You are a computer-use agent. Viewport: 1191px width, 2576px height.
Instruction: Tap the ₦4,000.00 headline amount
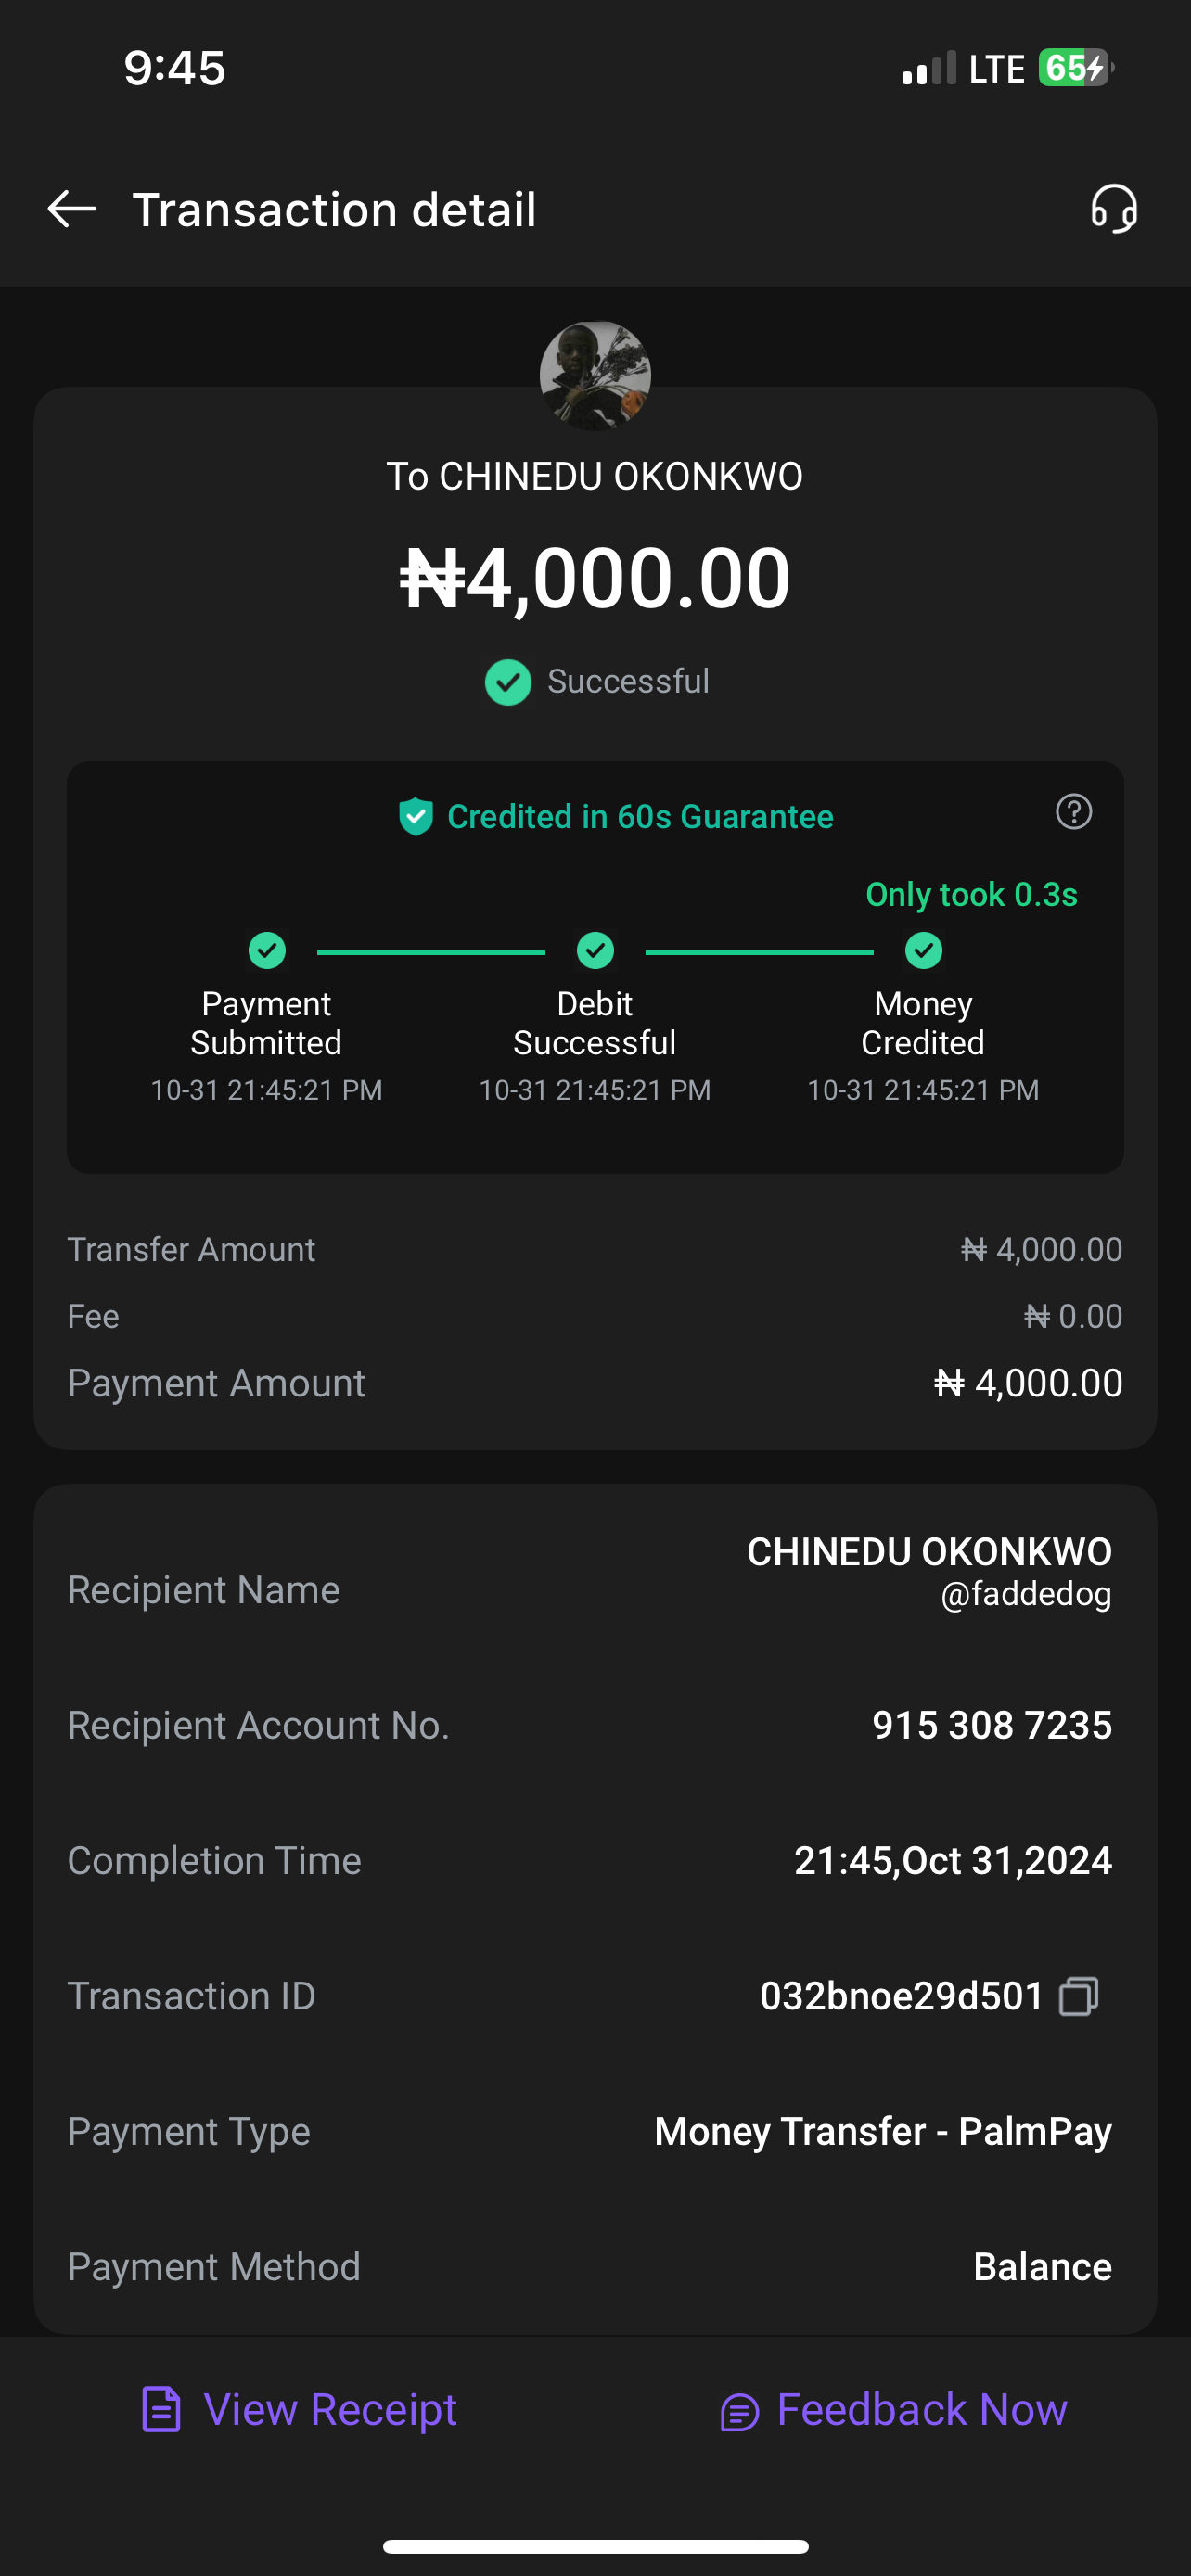click(595, 578)
